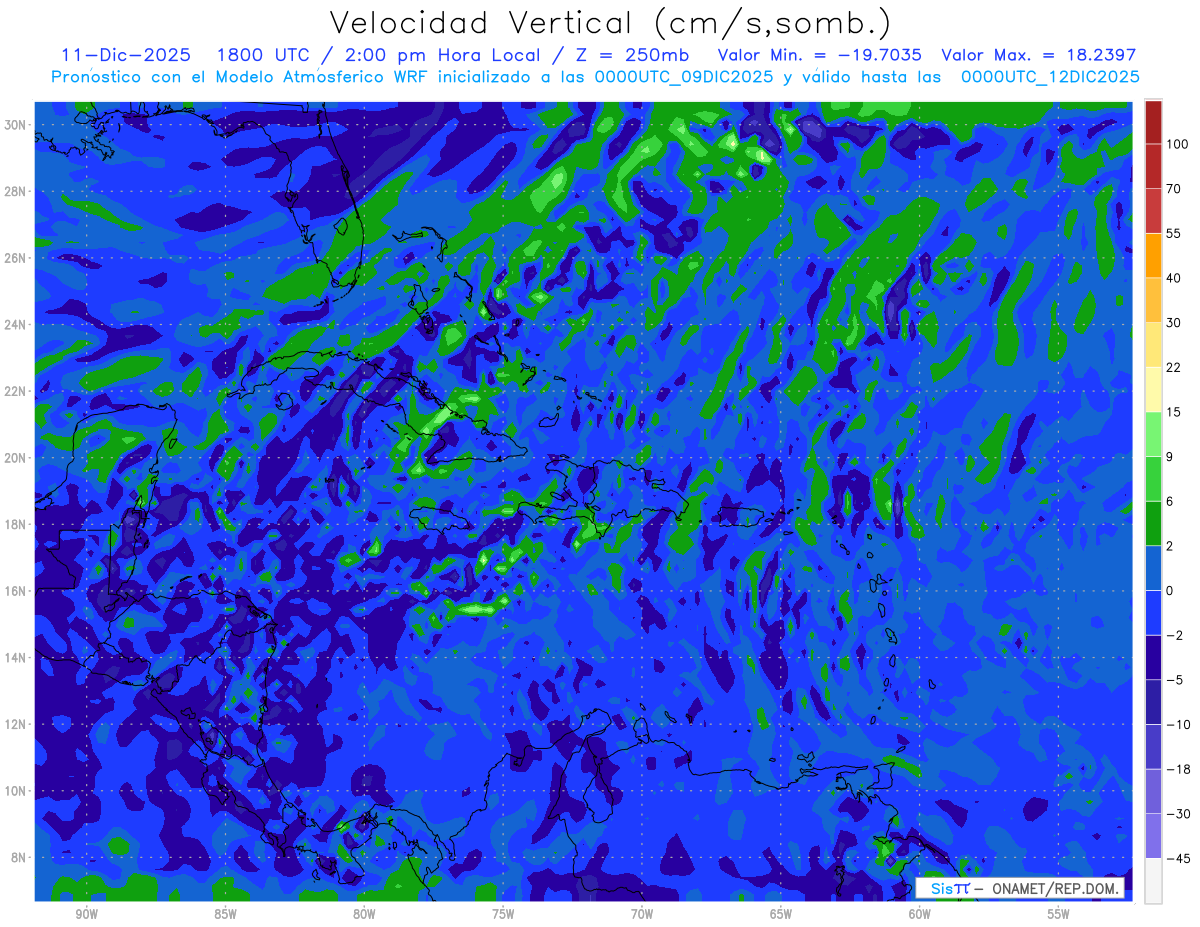
Task: Select the dark green swatch between 2 and 6
Action: click(1153, 523)
